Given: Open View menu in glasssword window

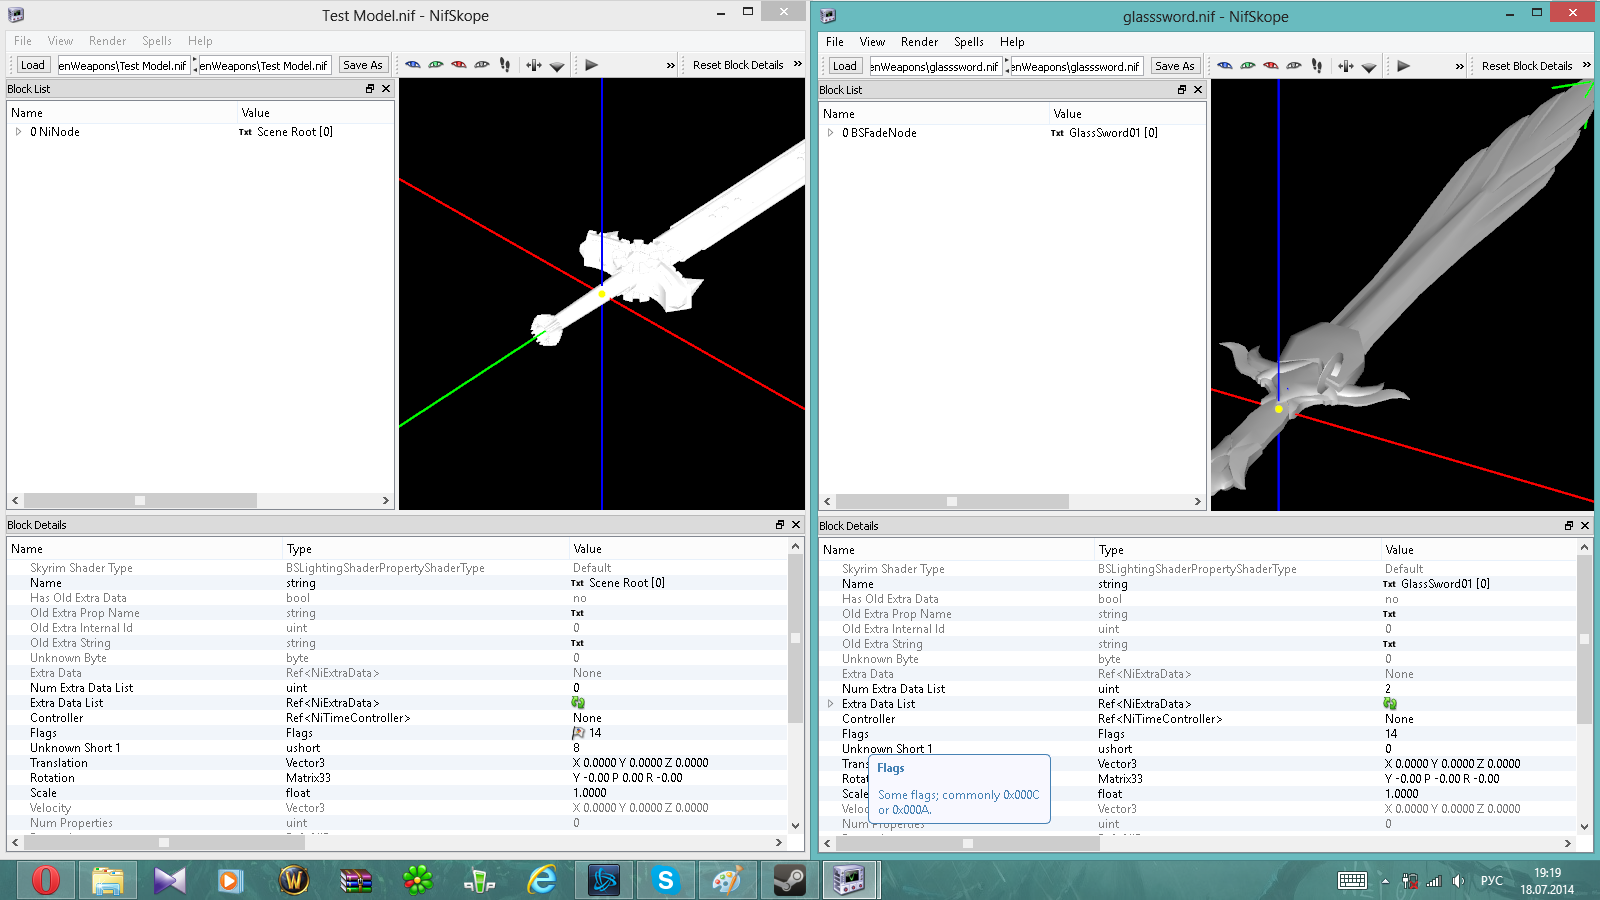Looking at the screenshot, I should tap(872, 42).
